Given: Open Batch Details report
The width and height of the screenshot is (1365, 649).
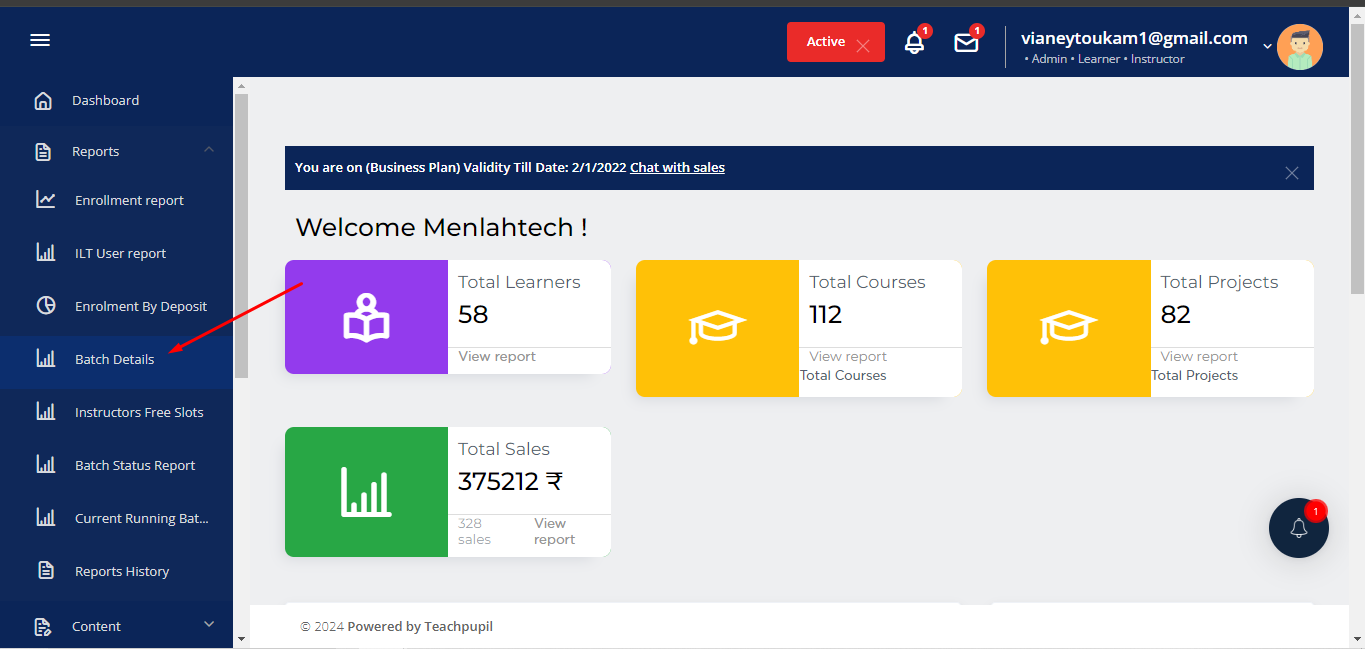Looking at the screenshot, I should coord(114,359).
